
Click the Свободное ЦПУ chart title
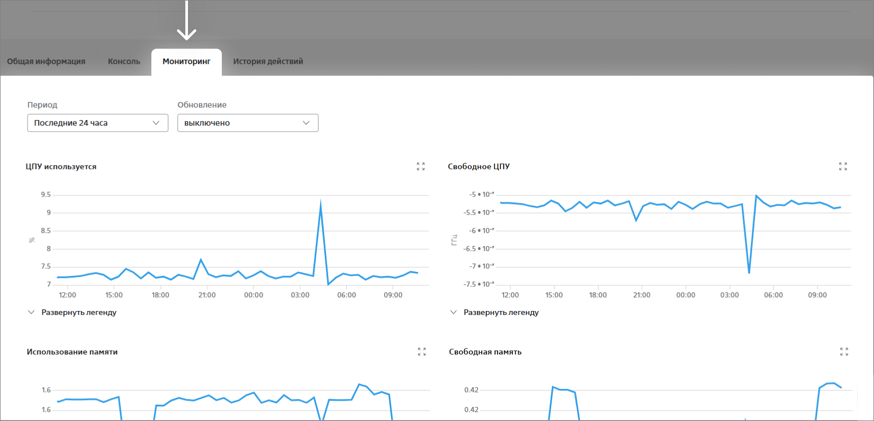point(479,167)
